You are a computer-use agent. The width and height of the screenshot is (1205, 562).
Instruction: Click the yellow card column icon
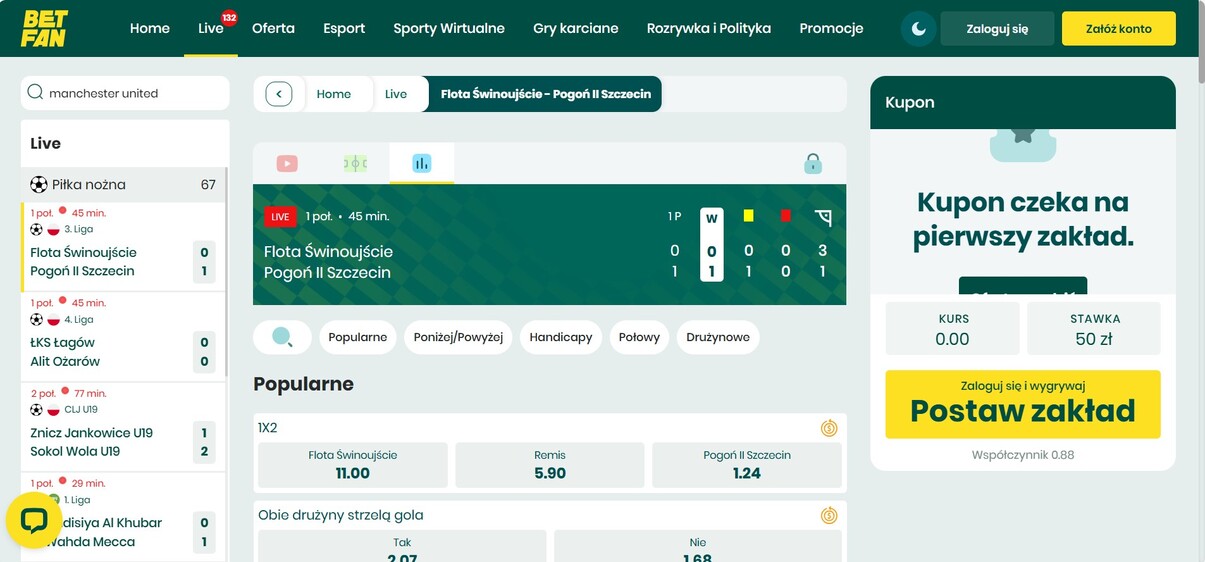coord(748,216)
